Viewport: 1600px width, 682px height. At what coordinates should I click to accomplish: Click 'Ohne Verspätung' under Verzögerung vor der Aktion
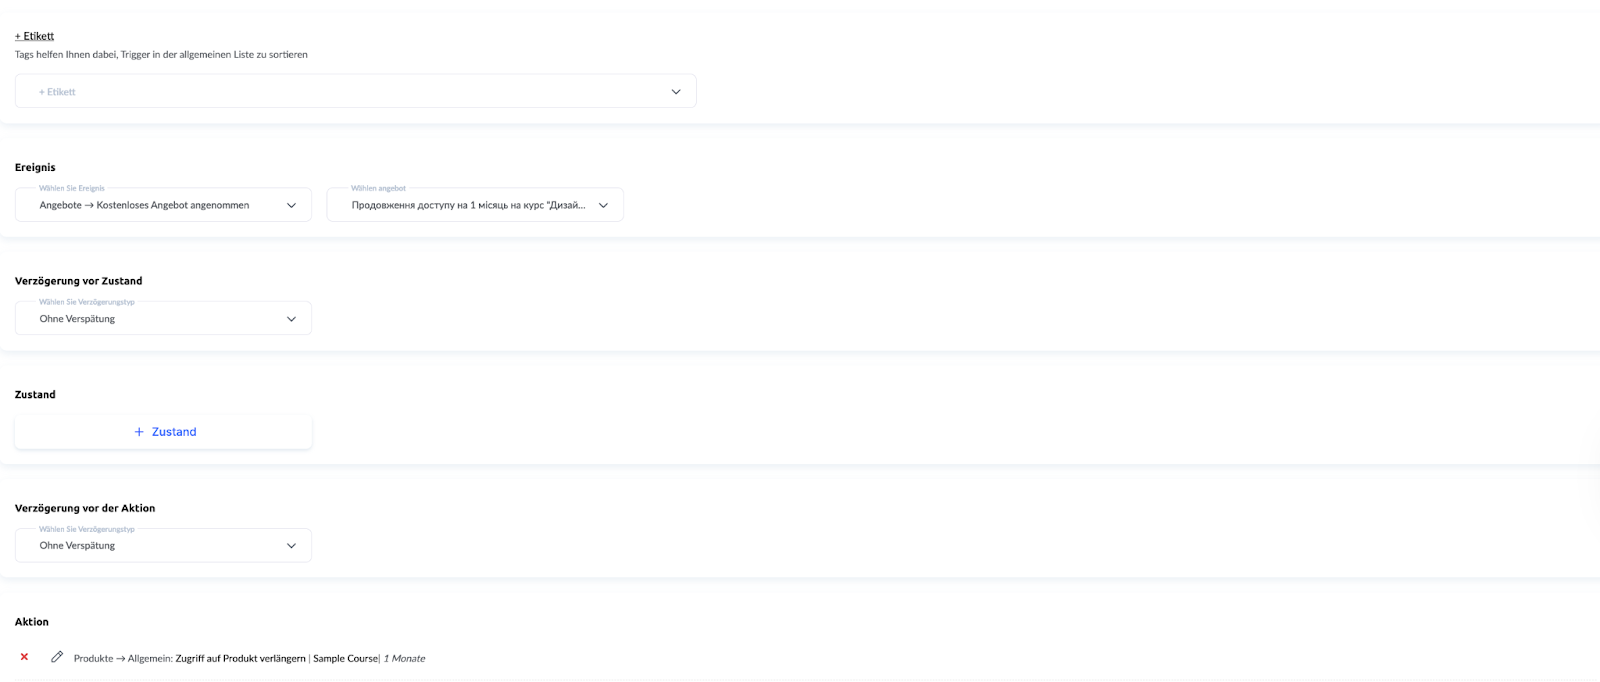pyautogui.click(x=77, y=546)
